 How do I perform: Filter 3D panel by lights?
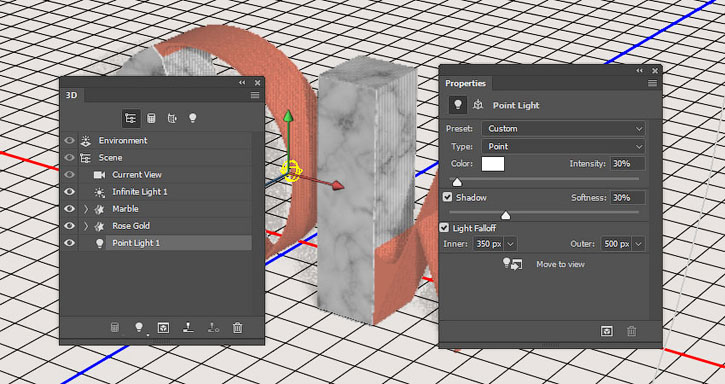click(193, 118)
